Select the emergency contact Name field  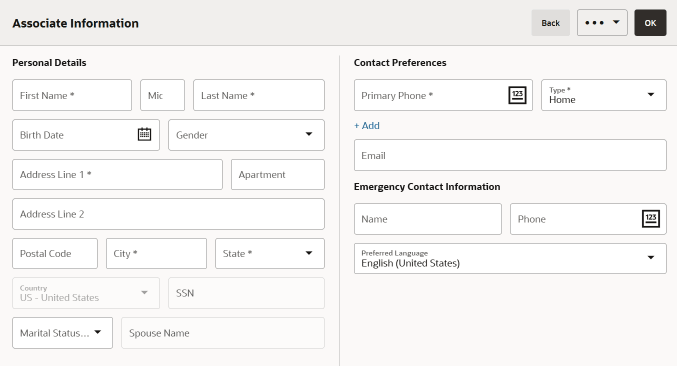pos(428,219)
